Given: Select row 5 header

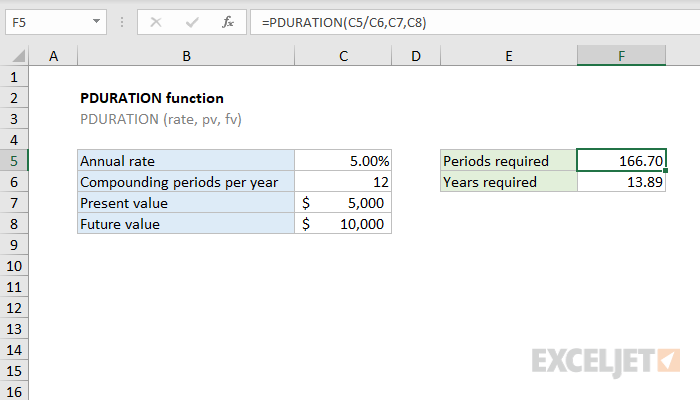Looking at the screenshot, I should [14, 161].
